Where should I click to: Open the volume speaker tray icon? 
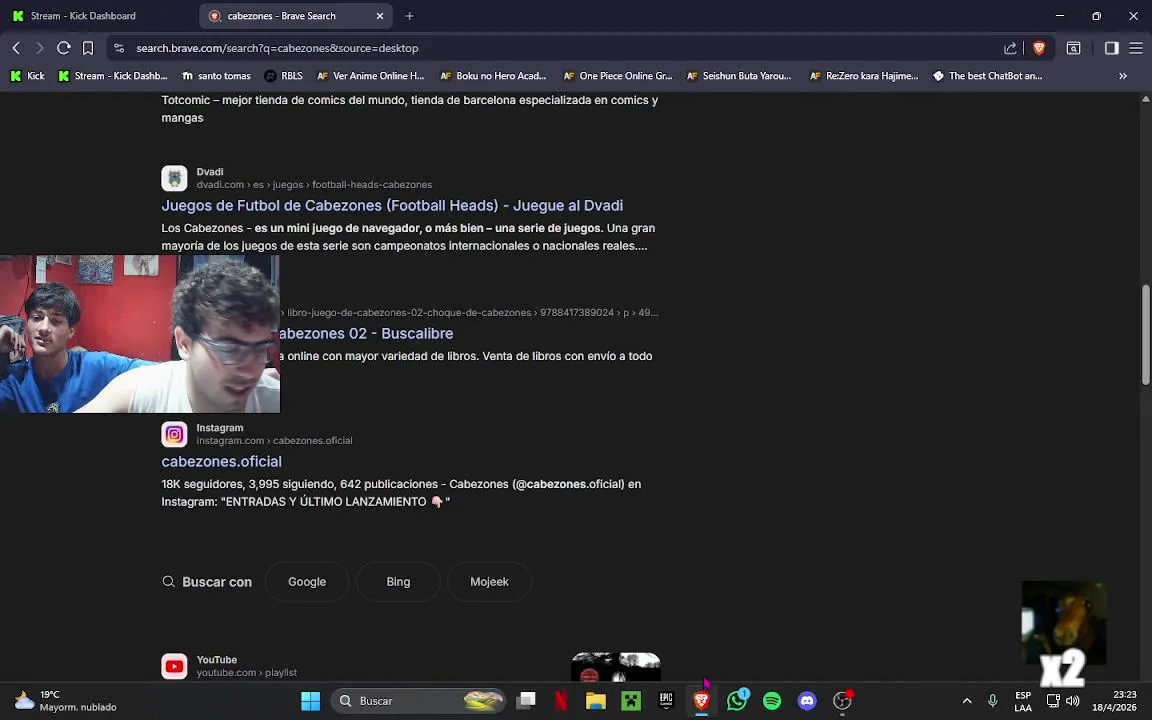(x=1073, y=701)
